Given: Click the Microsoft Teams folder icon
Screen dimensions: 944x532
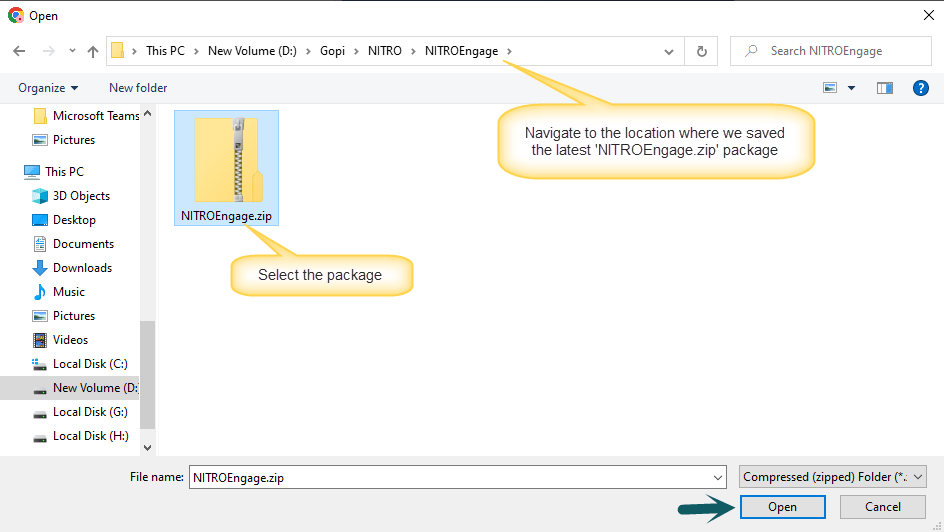Looking at the screenshot, I should pos(40,116).
